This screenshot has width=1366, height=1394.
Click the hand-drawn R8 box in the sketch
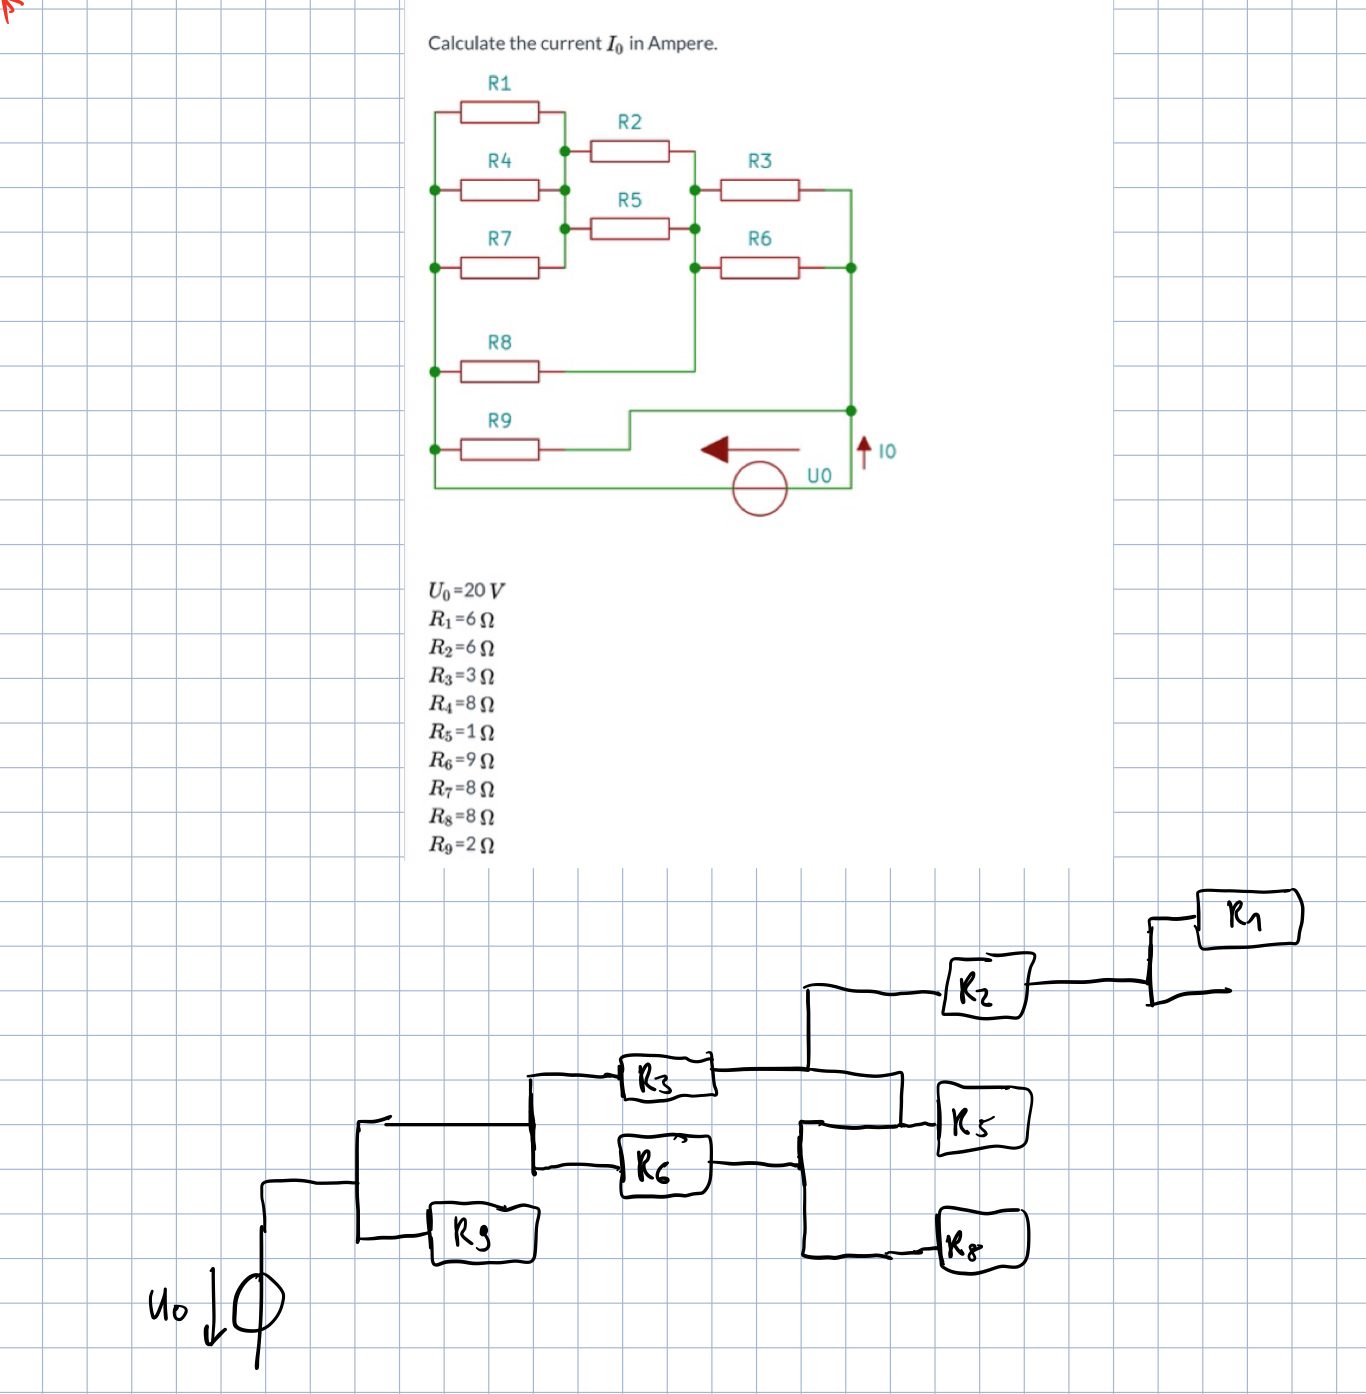[983, 1240]
